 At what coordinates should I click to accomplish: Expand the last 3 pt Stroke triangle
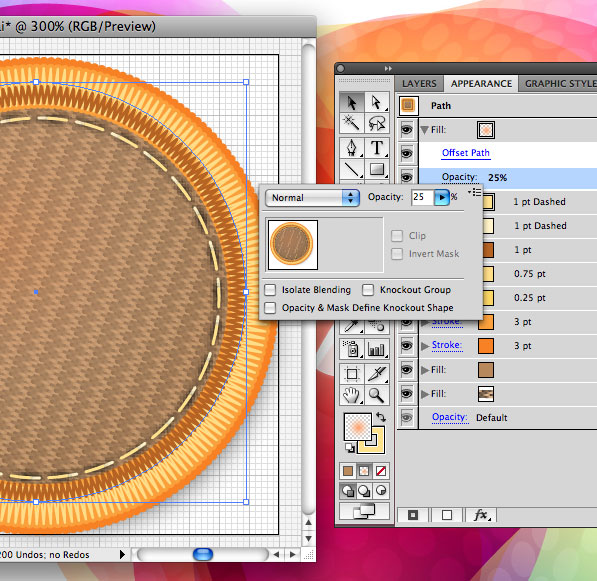[x=425, y=346]
